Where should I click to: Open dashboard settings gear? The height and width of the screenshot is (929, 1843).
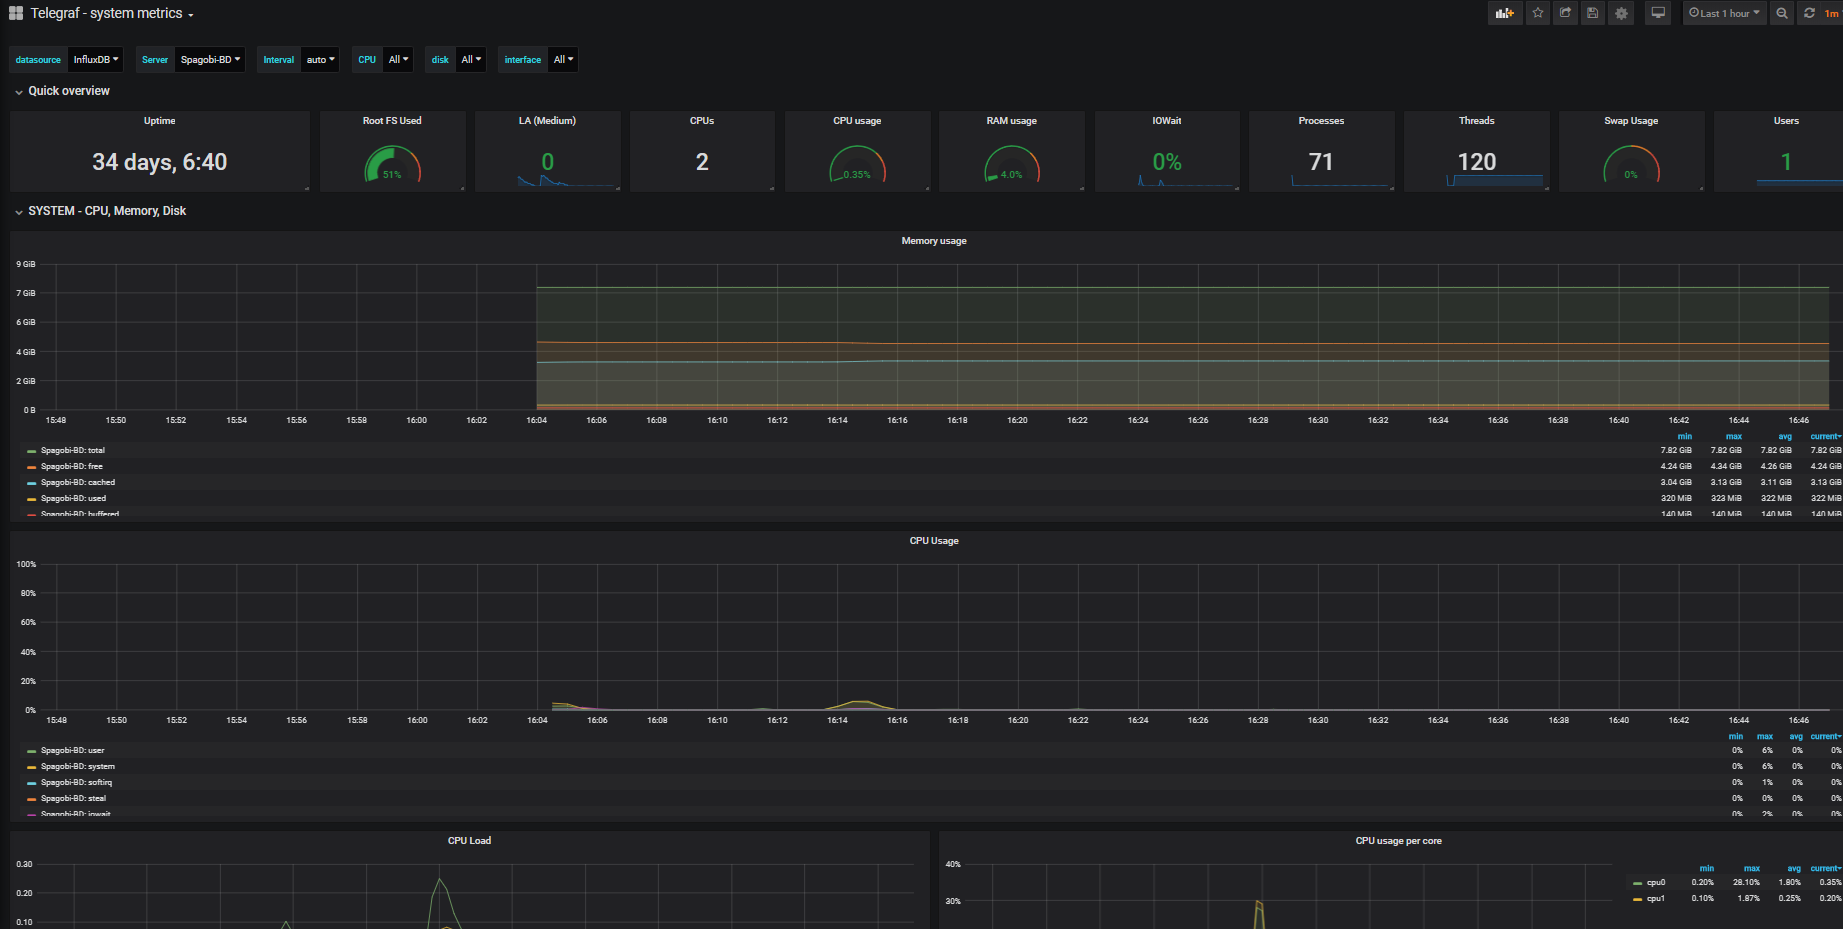click(x=1621, y=13)
